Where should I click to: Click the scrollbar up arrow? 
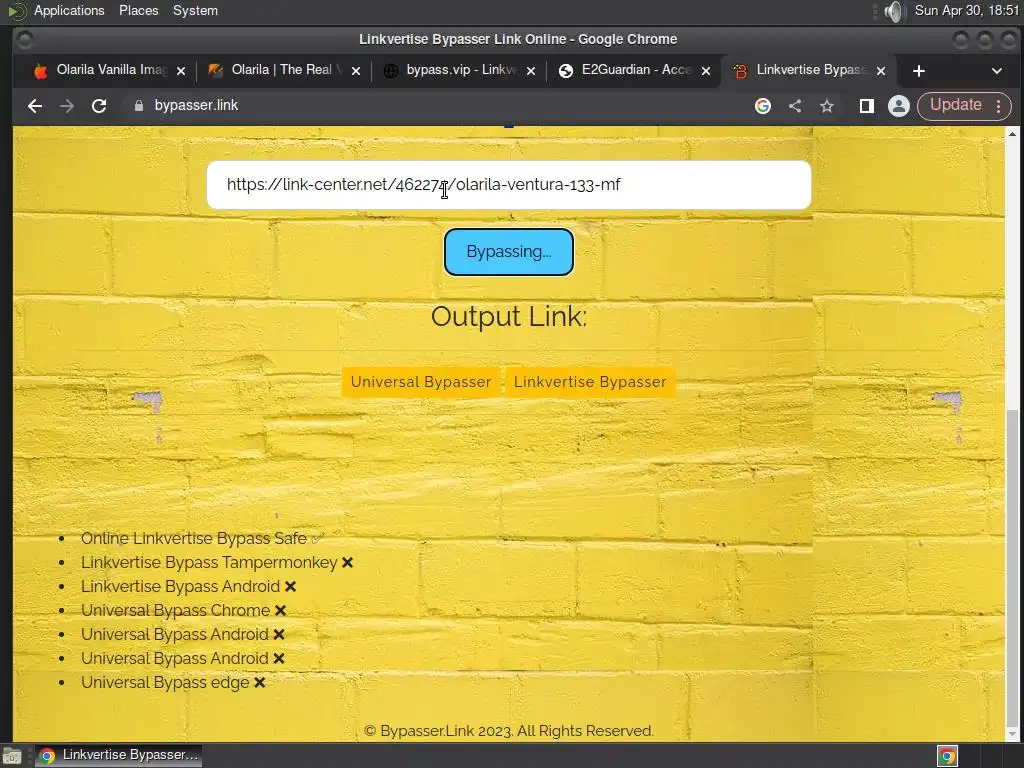point(1012,134)
